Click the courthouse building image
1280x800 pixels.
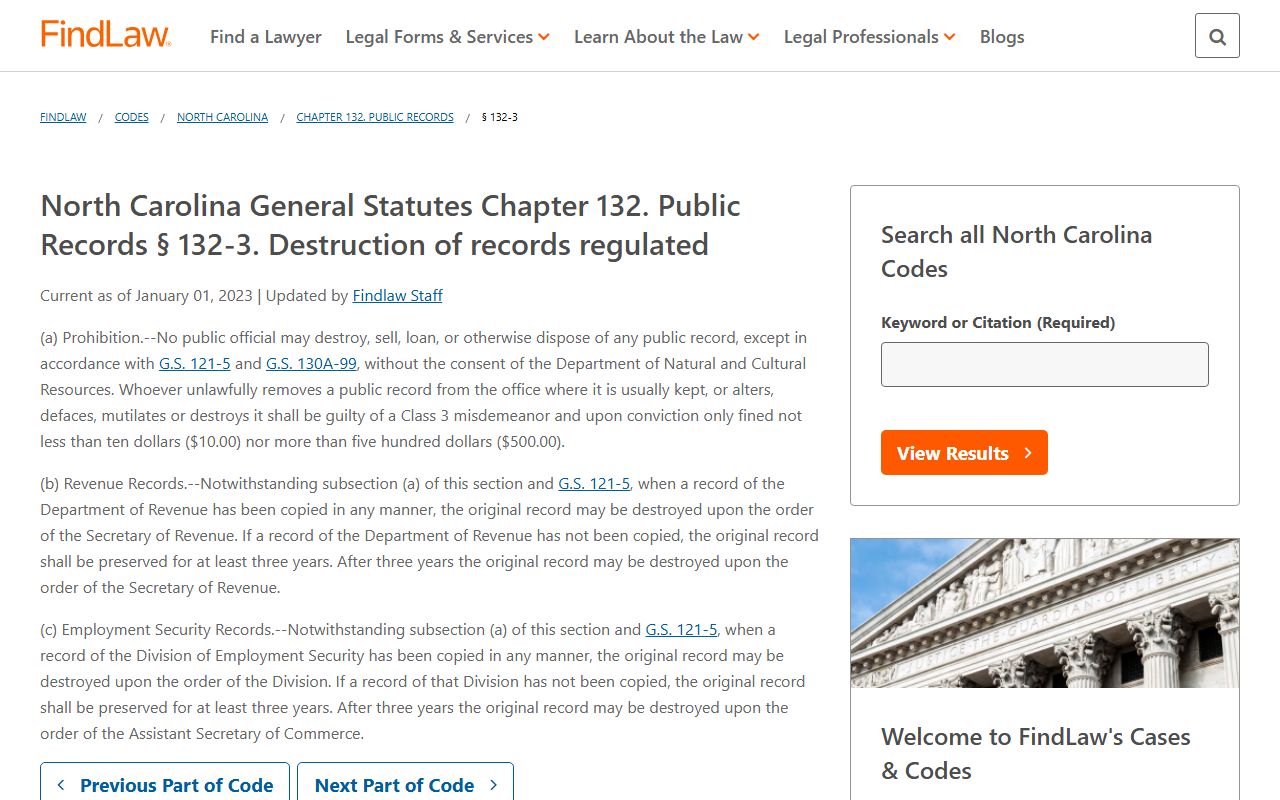coord(1045,613)
